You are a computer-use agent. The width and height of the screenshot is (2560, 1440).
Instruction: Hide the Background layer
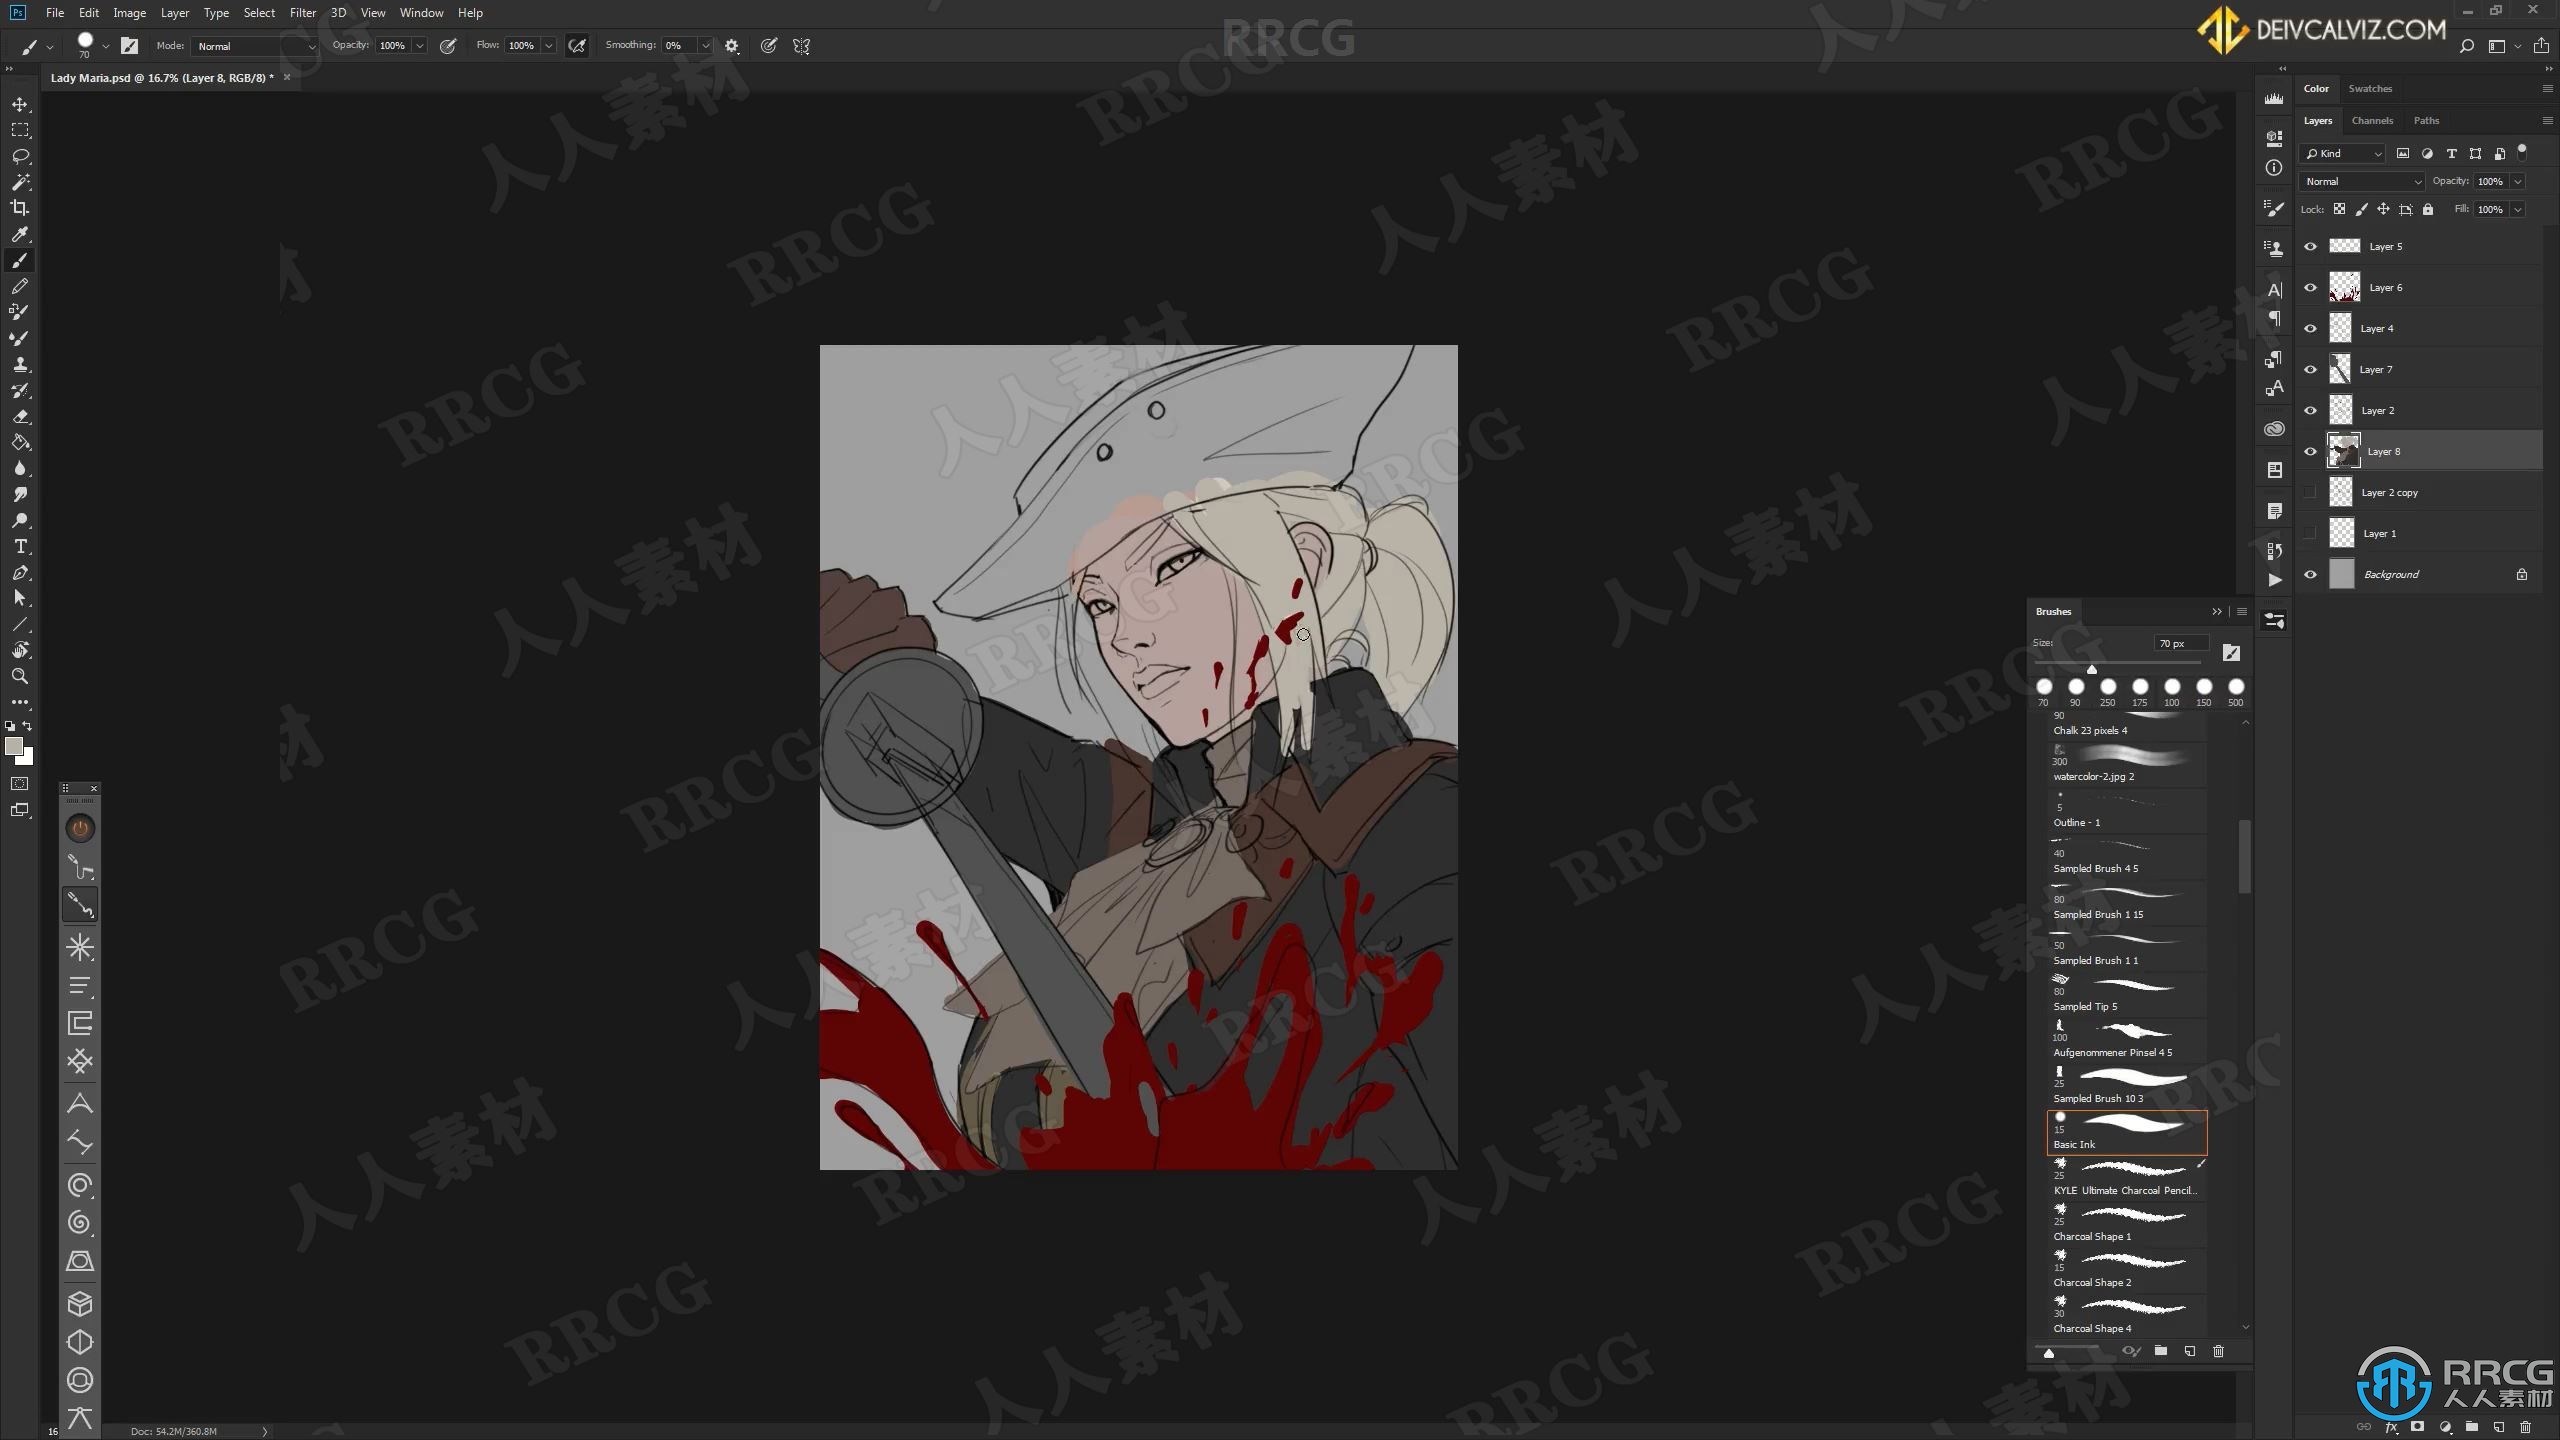coord(2310,574)
